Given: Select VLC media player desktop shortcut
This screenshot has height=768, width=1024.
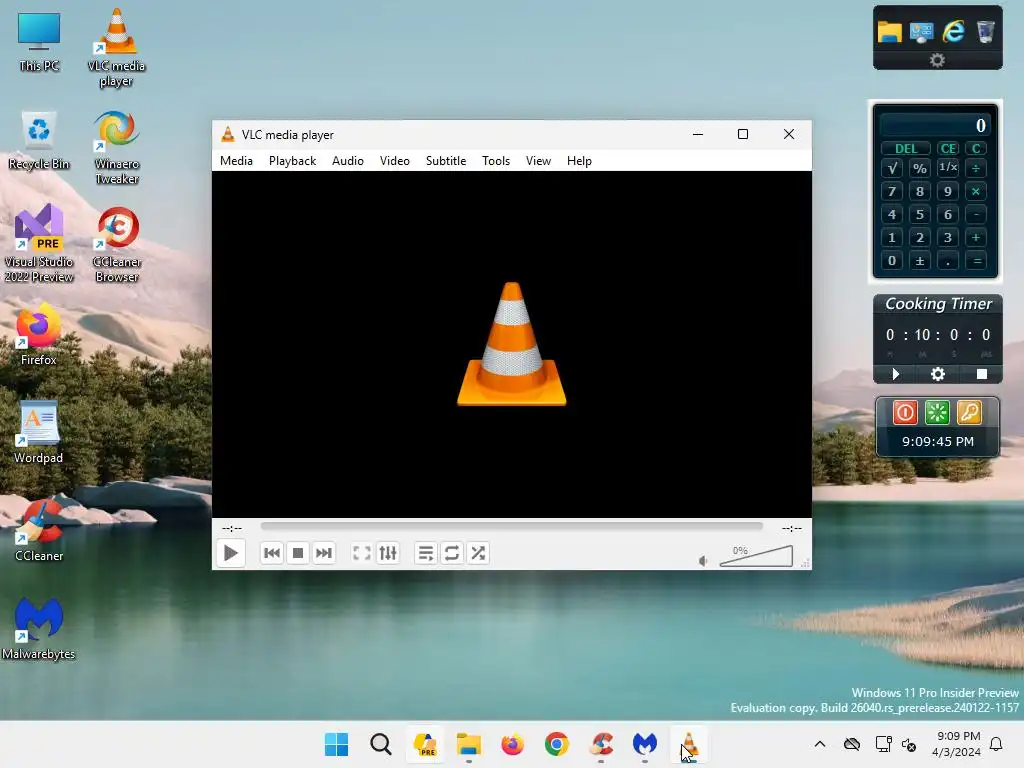Looking at the screenshot, I should (116, 48).
